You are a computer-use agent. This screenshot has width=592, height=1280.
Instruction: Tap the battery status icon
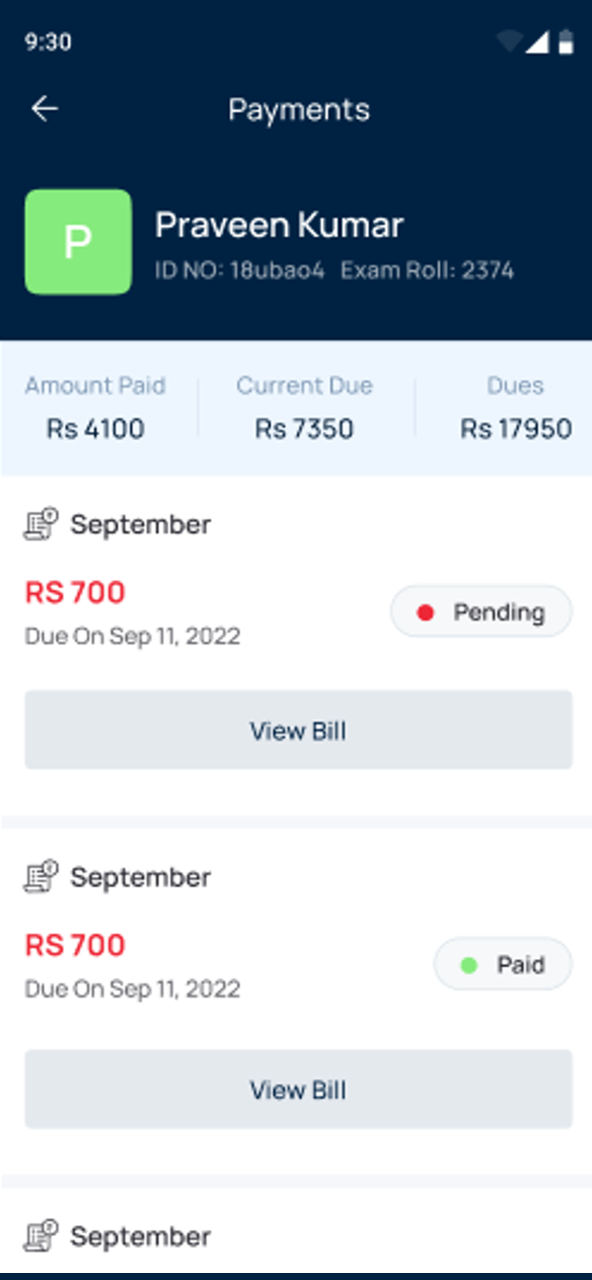(566, 42)
